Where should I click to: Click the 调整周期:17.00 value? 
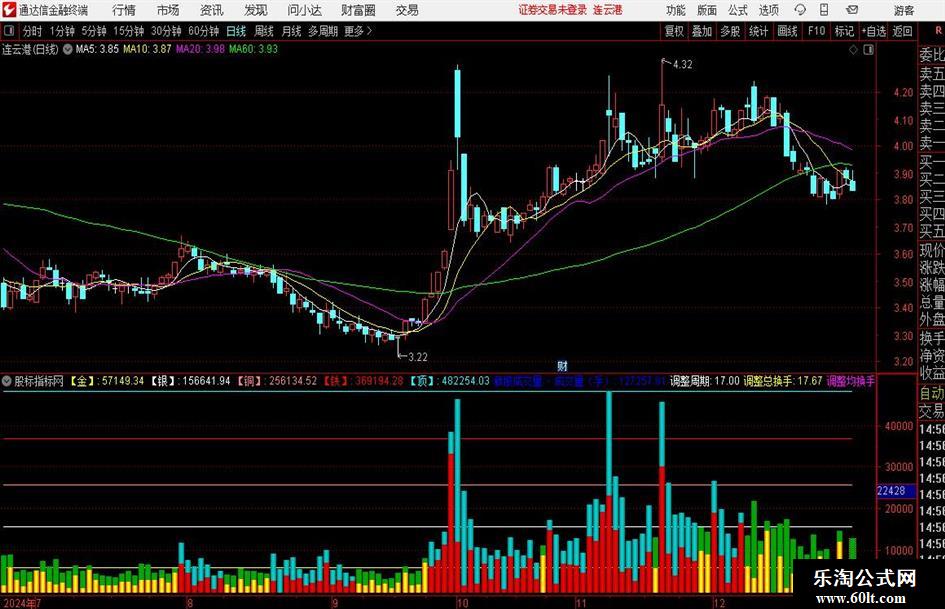coord(704,381)
